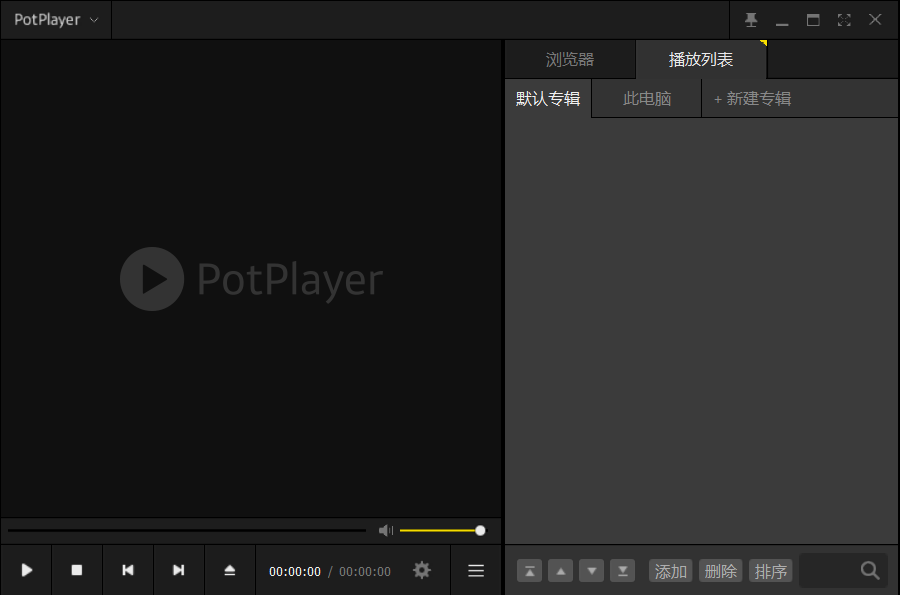Create a new album with 新建专辑

point(751,98)
